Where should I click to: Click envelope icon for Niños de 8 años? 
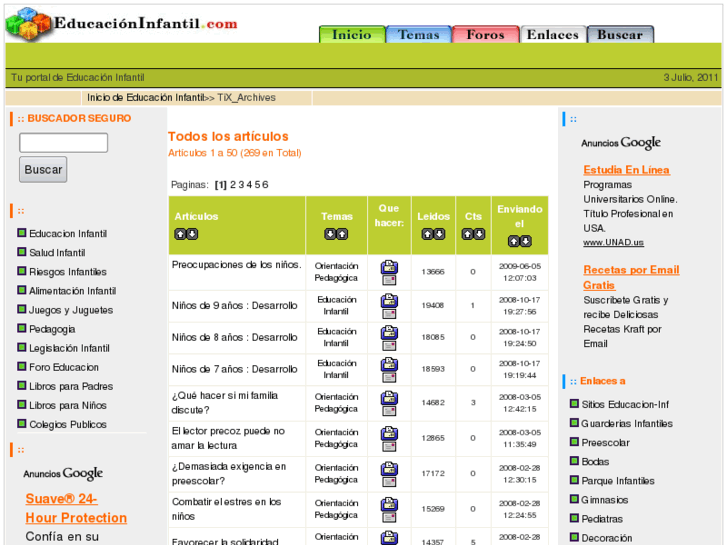(389, 346)
